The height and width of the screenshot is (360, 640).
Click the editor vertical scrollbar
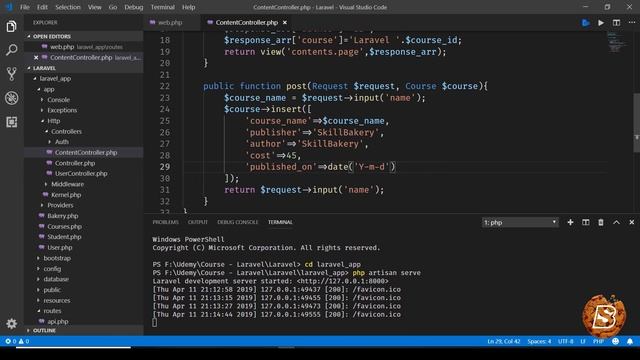click(x=636, y=122)
